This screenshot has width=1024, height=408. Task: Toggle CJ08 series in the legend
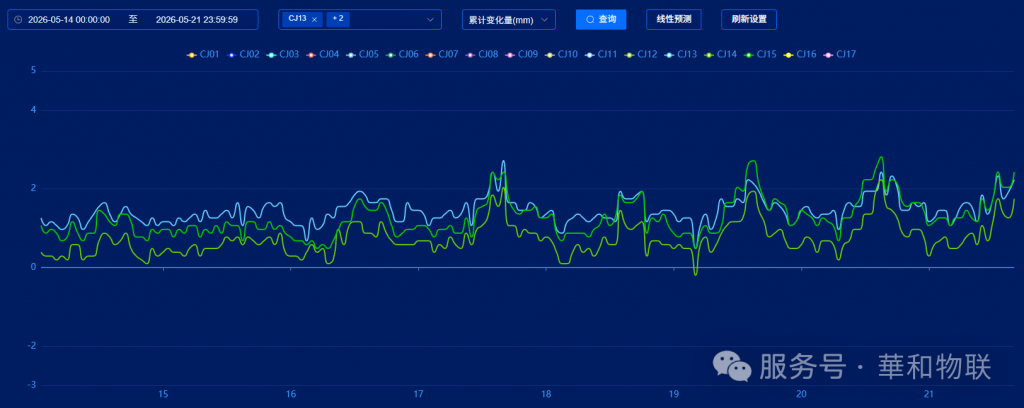(x=481, y=54)
